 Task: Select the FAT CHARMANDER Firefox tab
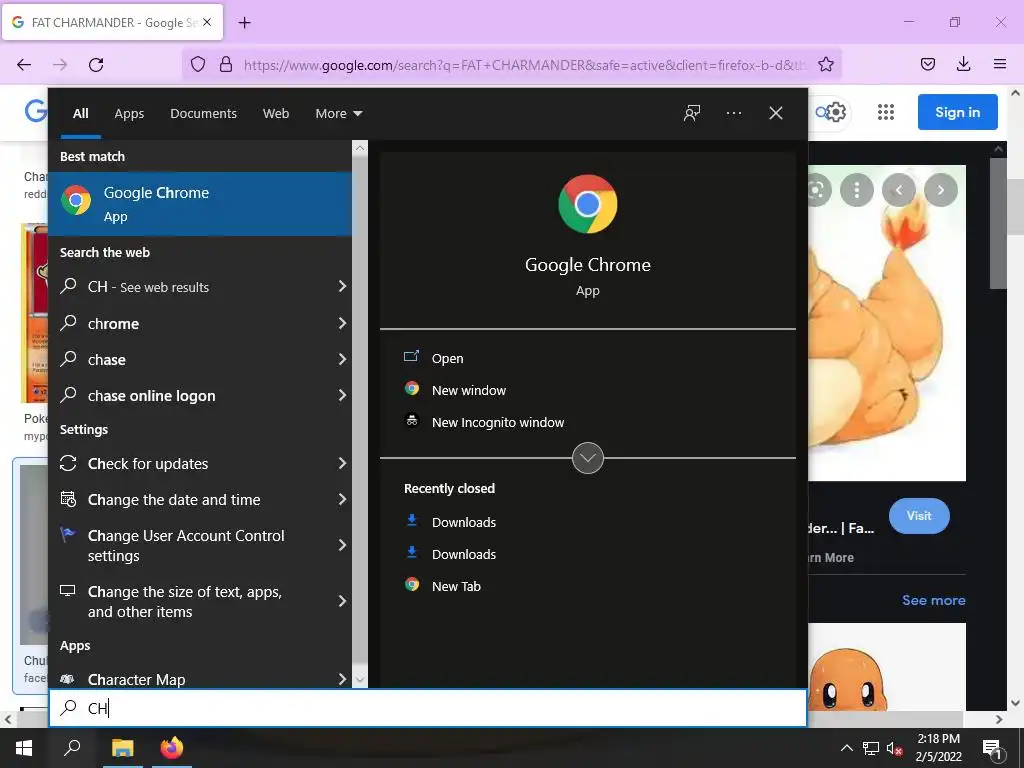[112, 22]
